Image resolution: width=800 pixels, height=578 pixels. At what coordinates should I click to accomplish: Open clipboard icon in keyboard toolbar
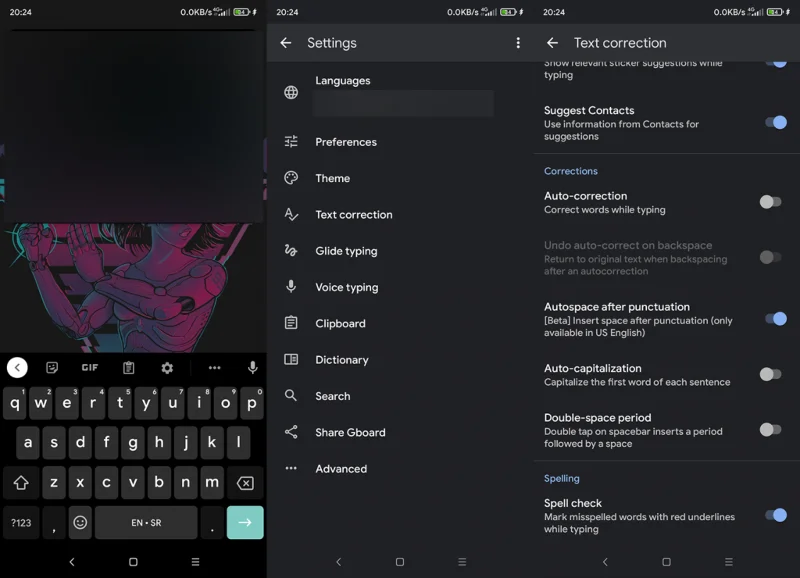click(x=129, y=367)
